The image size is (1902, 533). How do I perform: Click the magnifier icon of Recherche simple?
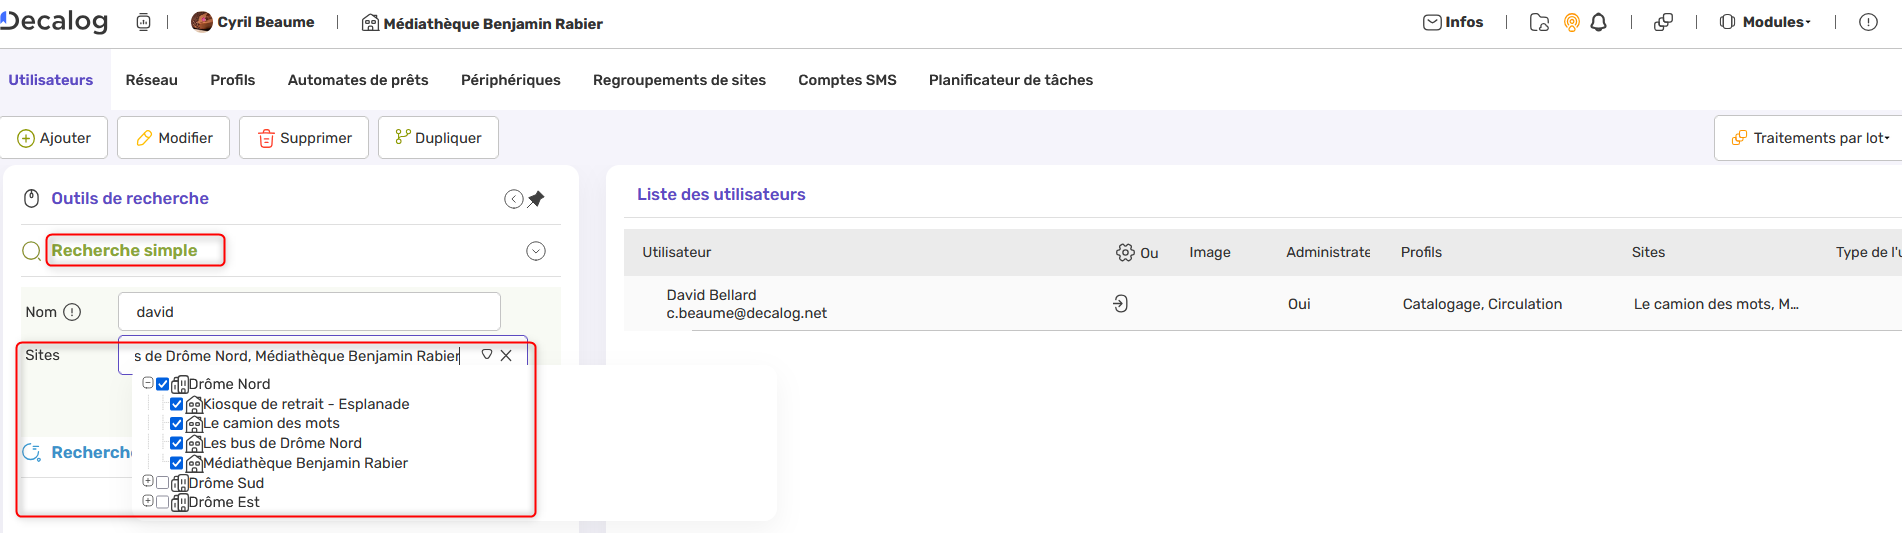point(32,251)
